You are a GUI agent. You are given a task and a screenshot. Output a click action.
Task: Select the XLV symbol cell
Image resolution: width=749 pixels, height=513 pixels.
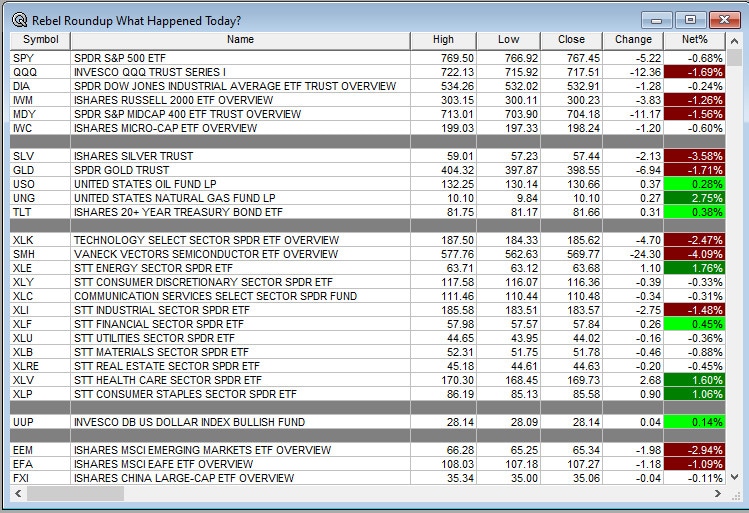(40, 380)
